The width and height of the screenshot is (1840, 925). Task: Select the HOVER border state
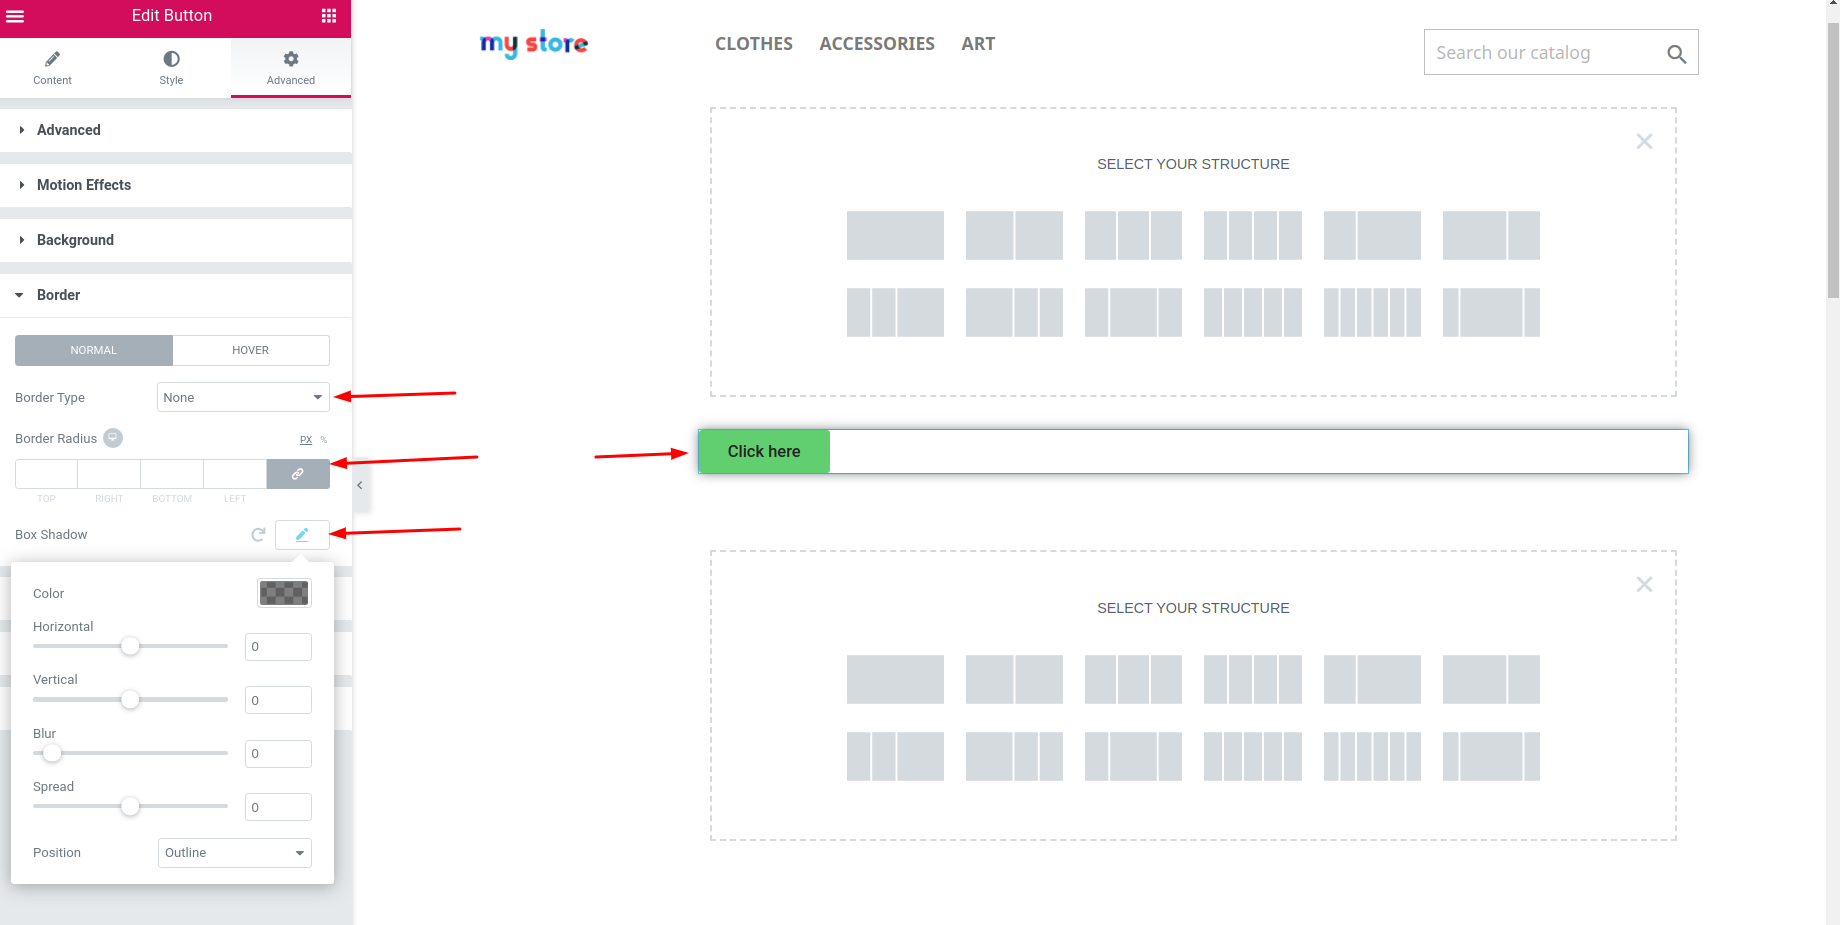pyautogui.click(x=251, y=350)
